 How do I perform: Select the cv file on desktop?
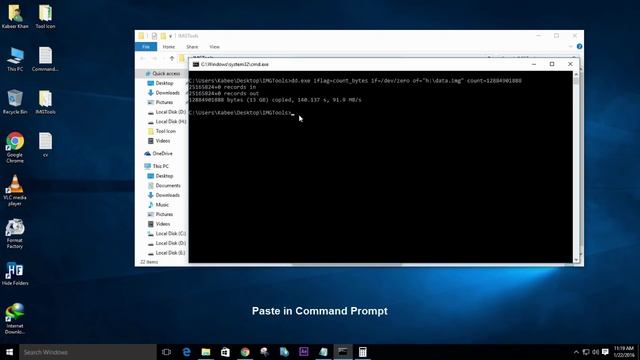pos(45,145)
